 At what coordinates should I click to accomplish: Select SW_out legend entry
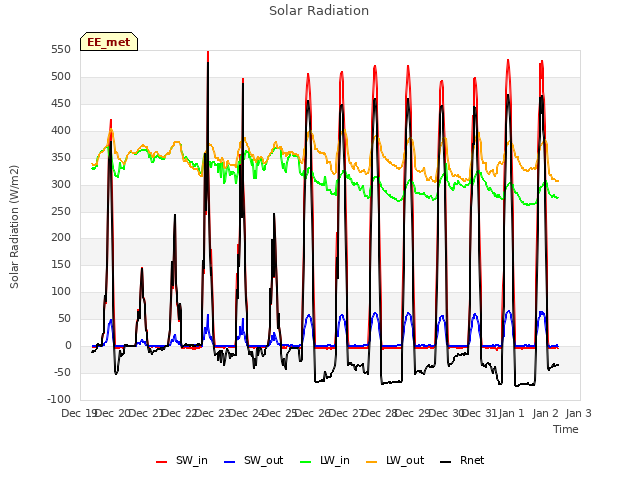[253, 460]
